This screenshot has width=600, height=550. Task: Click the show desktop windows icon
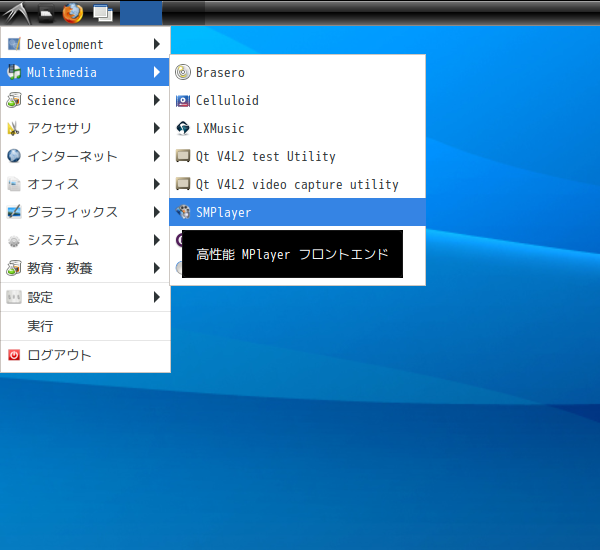pos(103,13)
